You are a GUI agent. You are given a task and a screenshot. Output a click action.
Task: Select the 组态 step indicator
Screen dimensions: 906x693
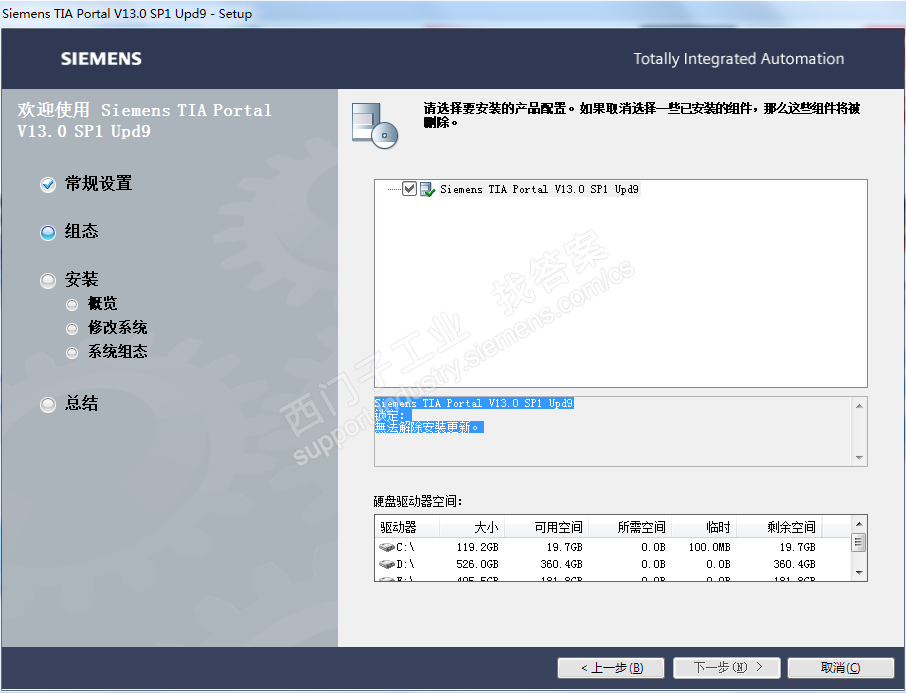point(48,232)
